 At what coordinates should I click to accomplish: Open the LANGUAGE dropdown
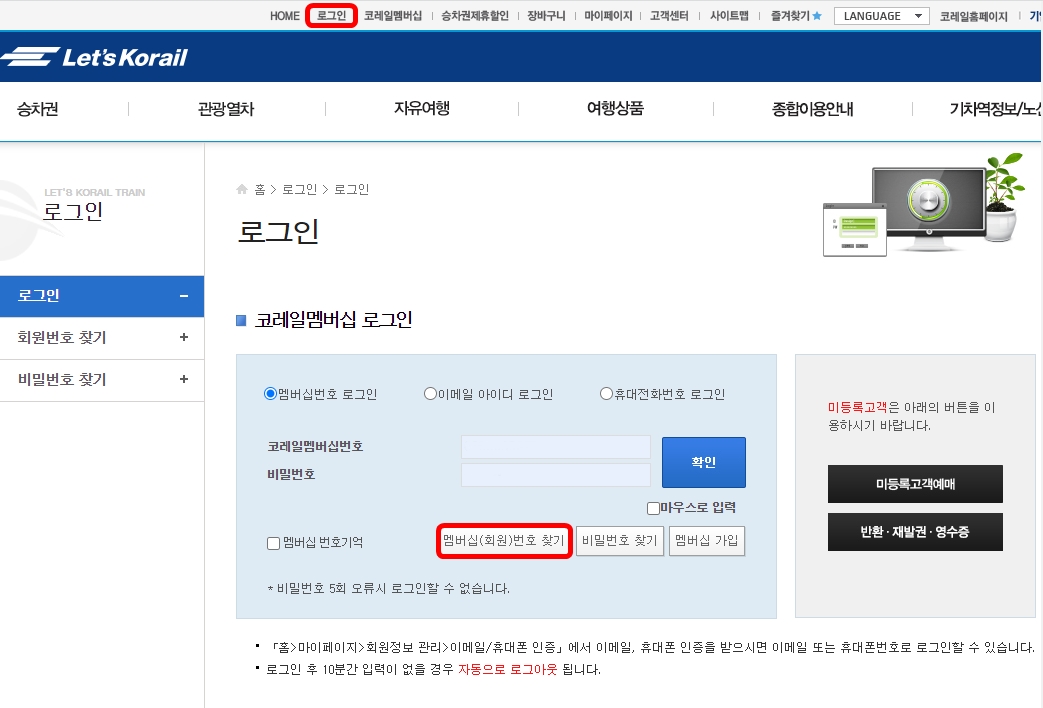coord(880,15)
